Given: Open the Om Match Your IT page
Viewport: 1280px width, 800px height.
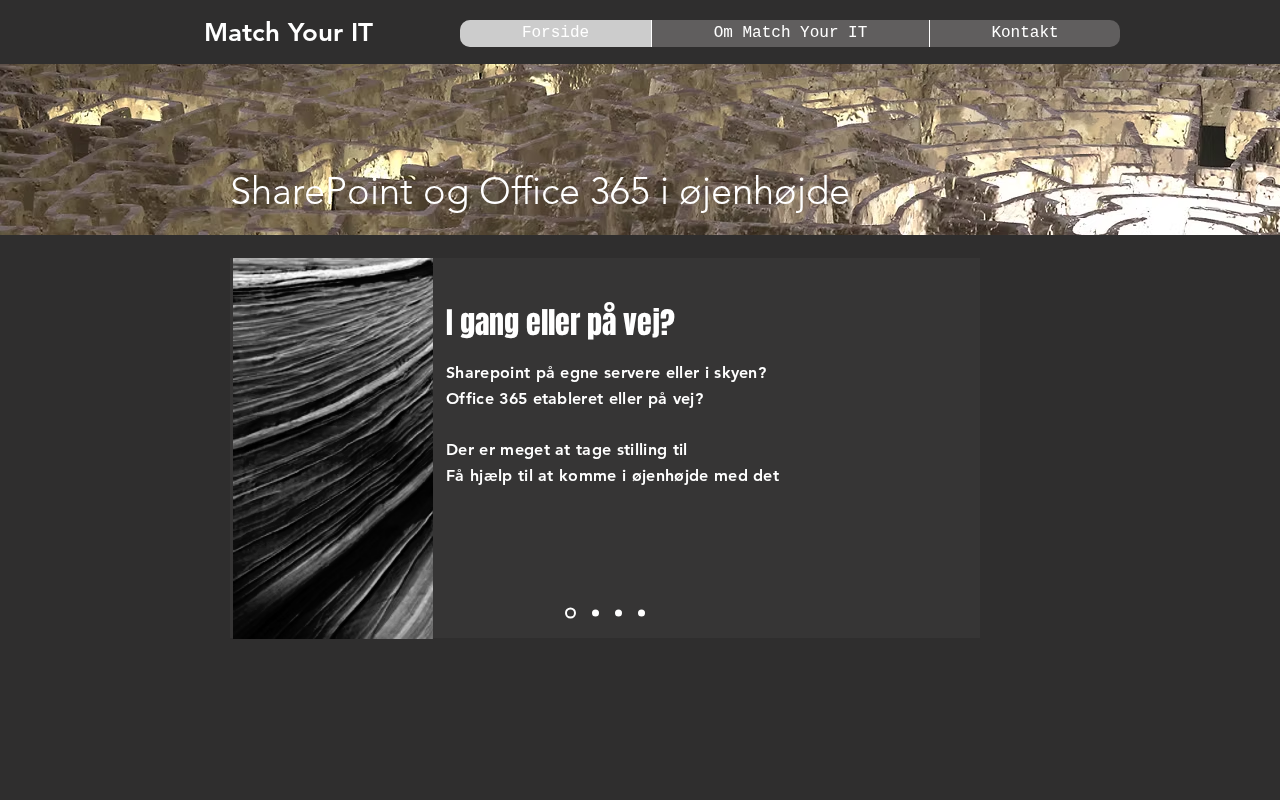Looking at the screenshot, I should [790, 33].
